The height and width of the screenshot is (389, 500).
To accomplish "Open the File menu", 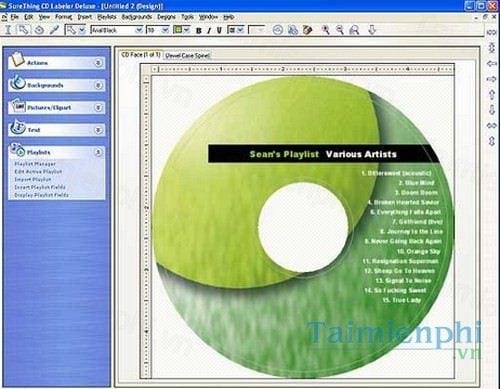I will pyautogui.click(x=15, y=17).
